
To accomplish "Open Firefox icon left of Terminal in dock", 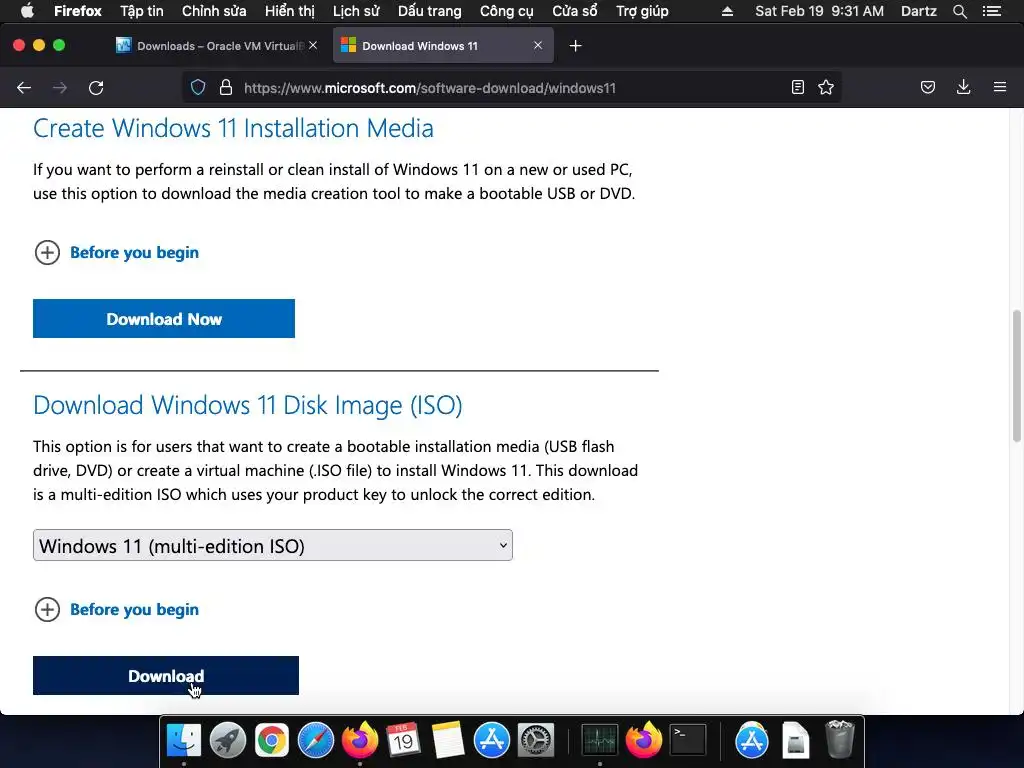I will 643,741.
